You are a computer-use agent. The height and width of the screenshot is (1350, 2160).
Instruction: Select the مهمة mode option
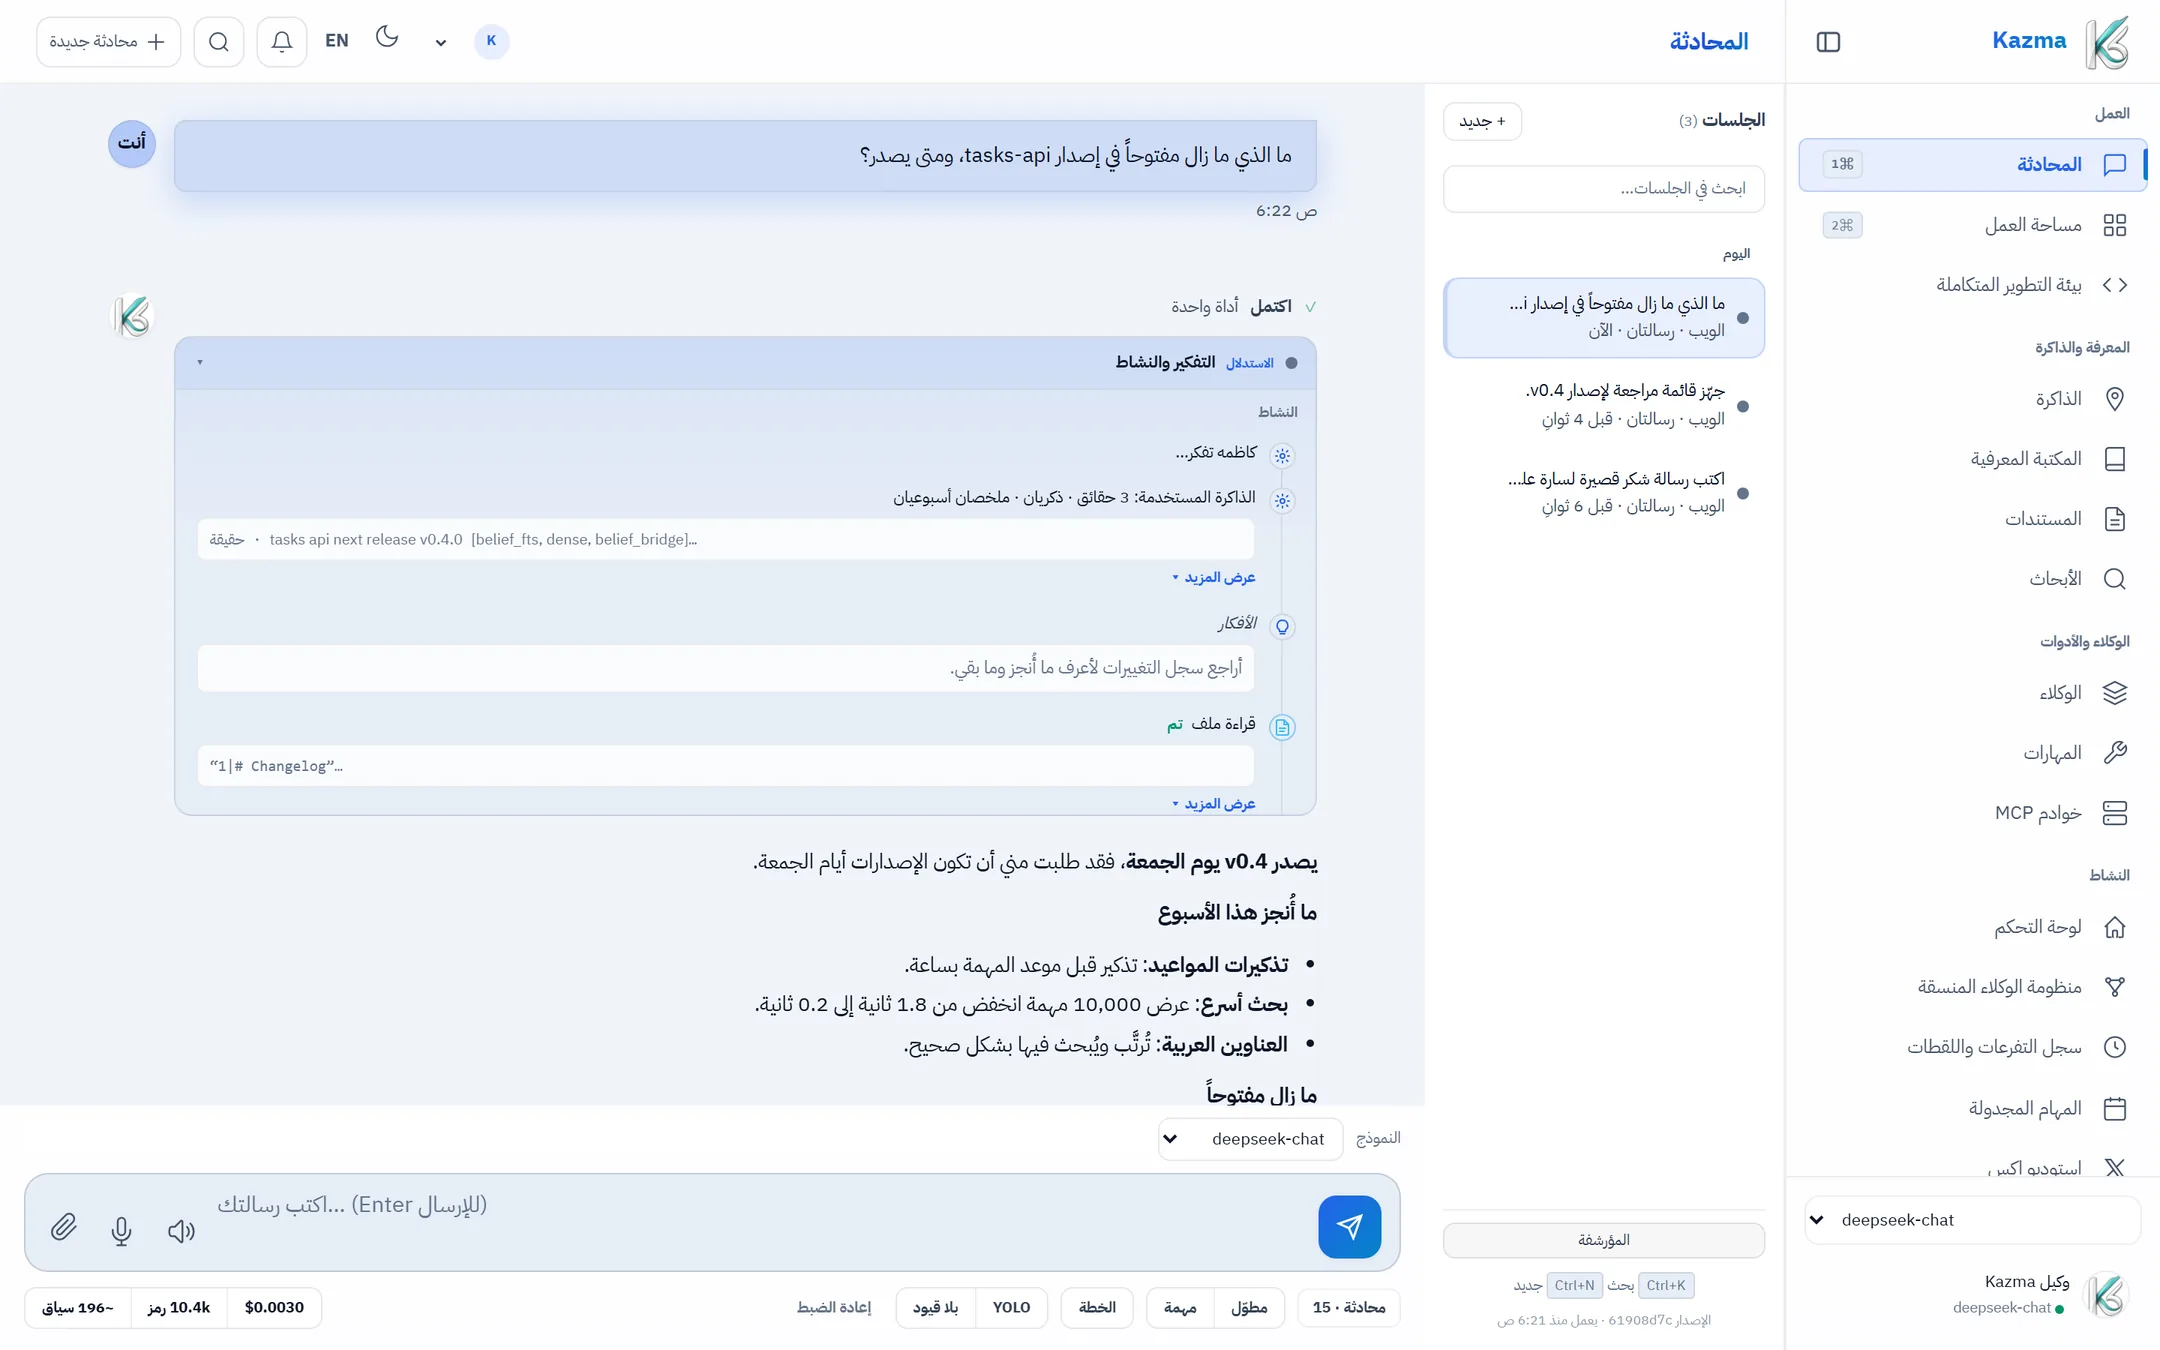pyautogui.click(x=1180, y=1307)
